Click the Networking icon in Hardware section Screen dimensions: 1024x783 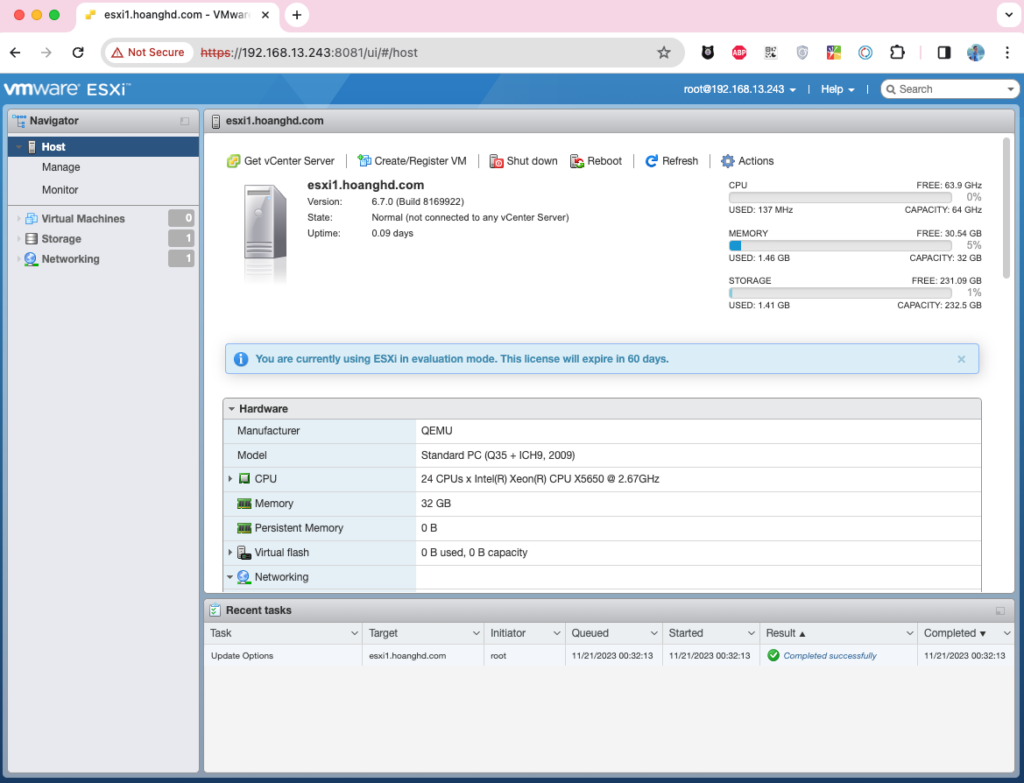click(x=244, y=577)
